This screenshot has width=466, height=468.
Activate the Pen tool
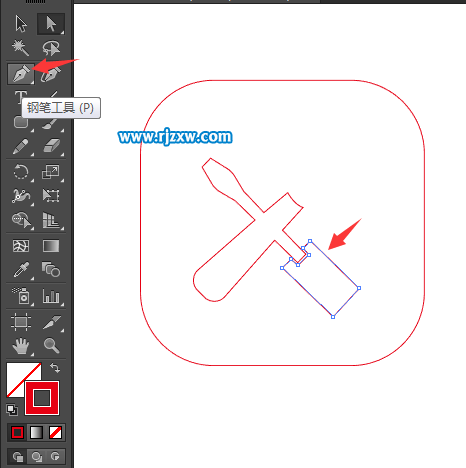click(x=21, y=73)
